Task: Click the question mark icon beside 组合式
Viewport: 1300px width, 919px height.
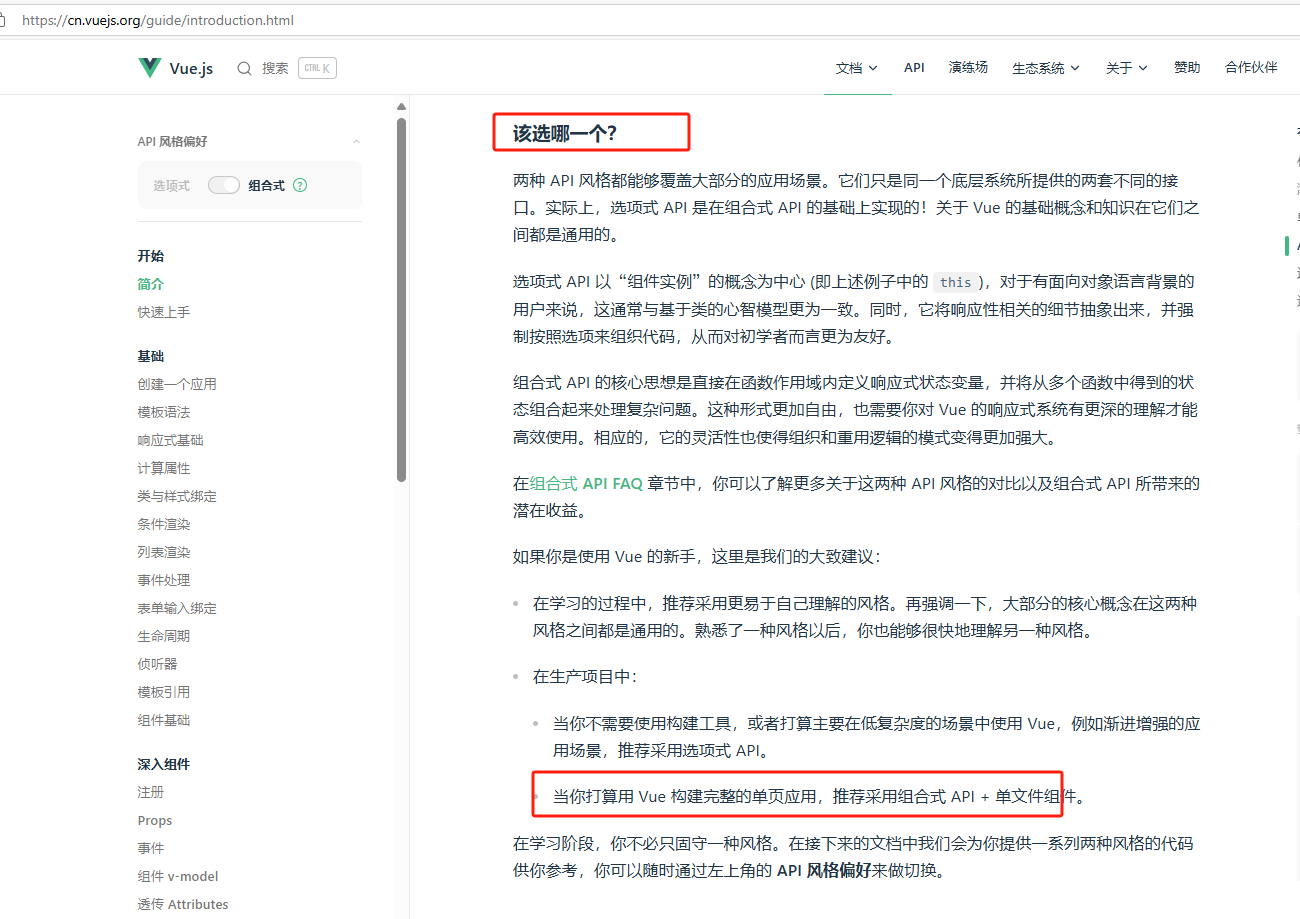Action: (x=302, y=185)
